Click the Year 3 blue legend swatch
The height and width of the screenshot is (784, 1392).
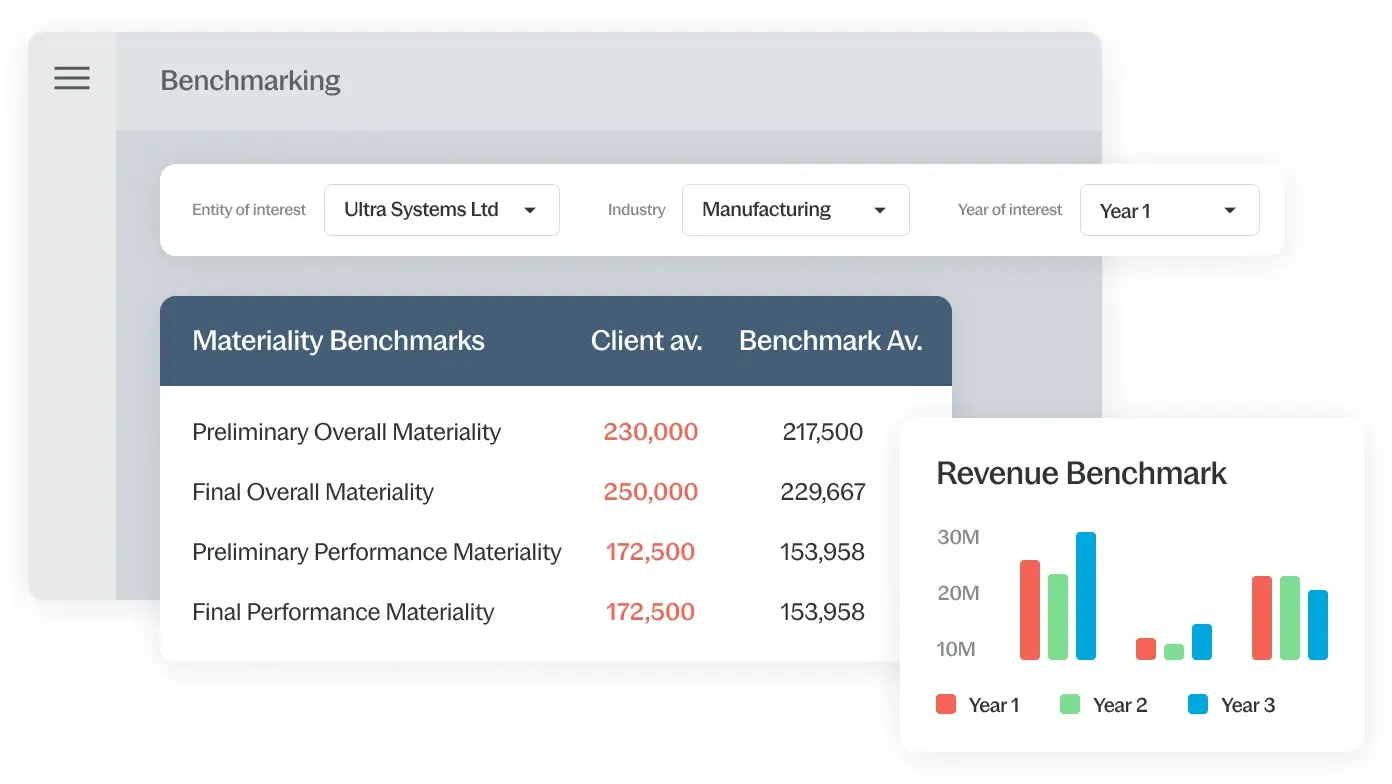point(1198,705)
